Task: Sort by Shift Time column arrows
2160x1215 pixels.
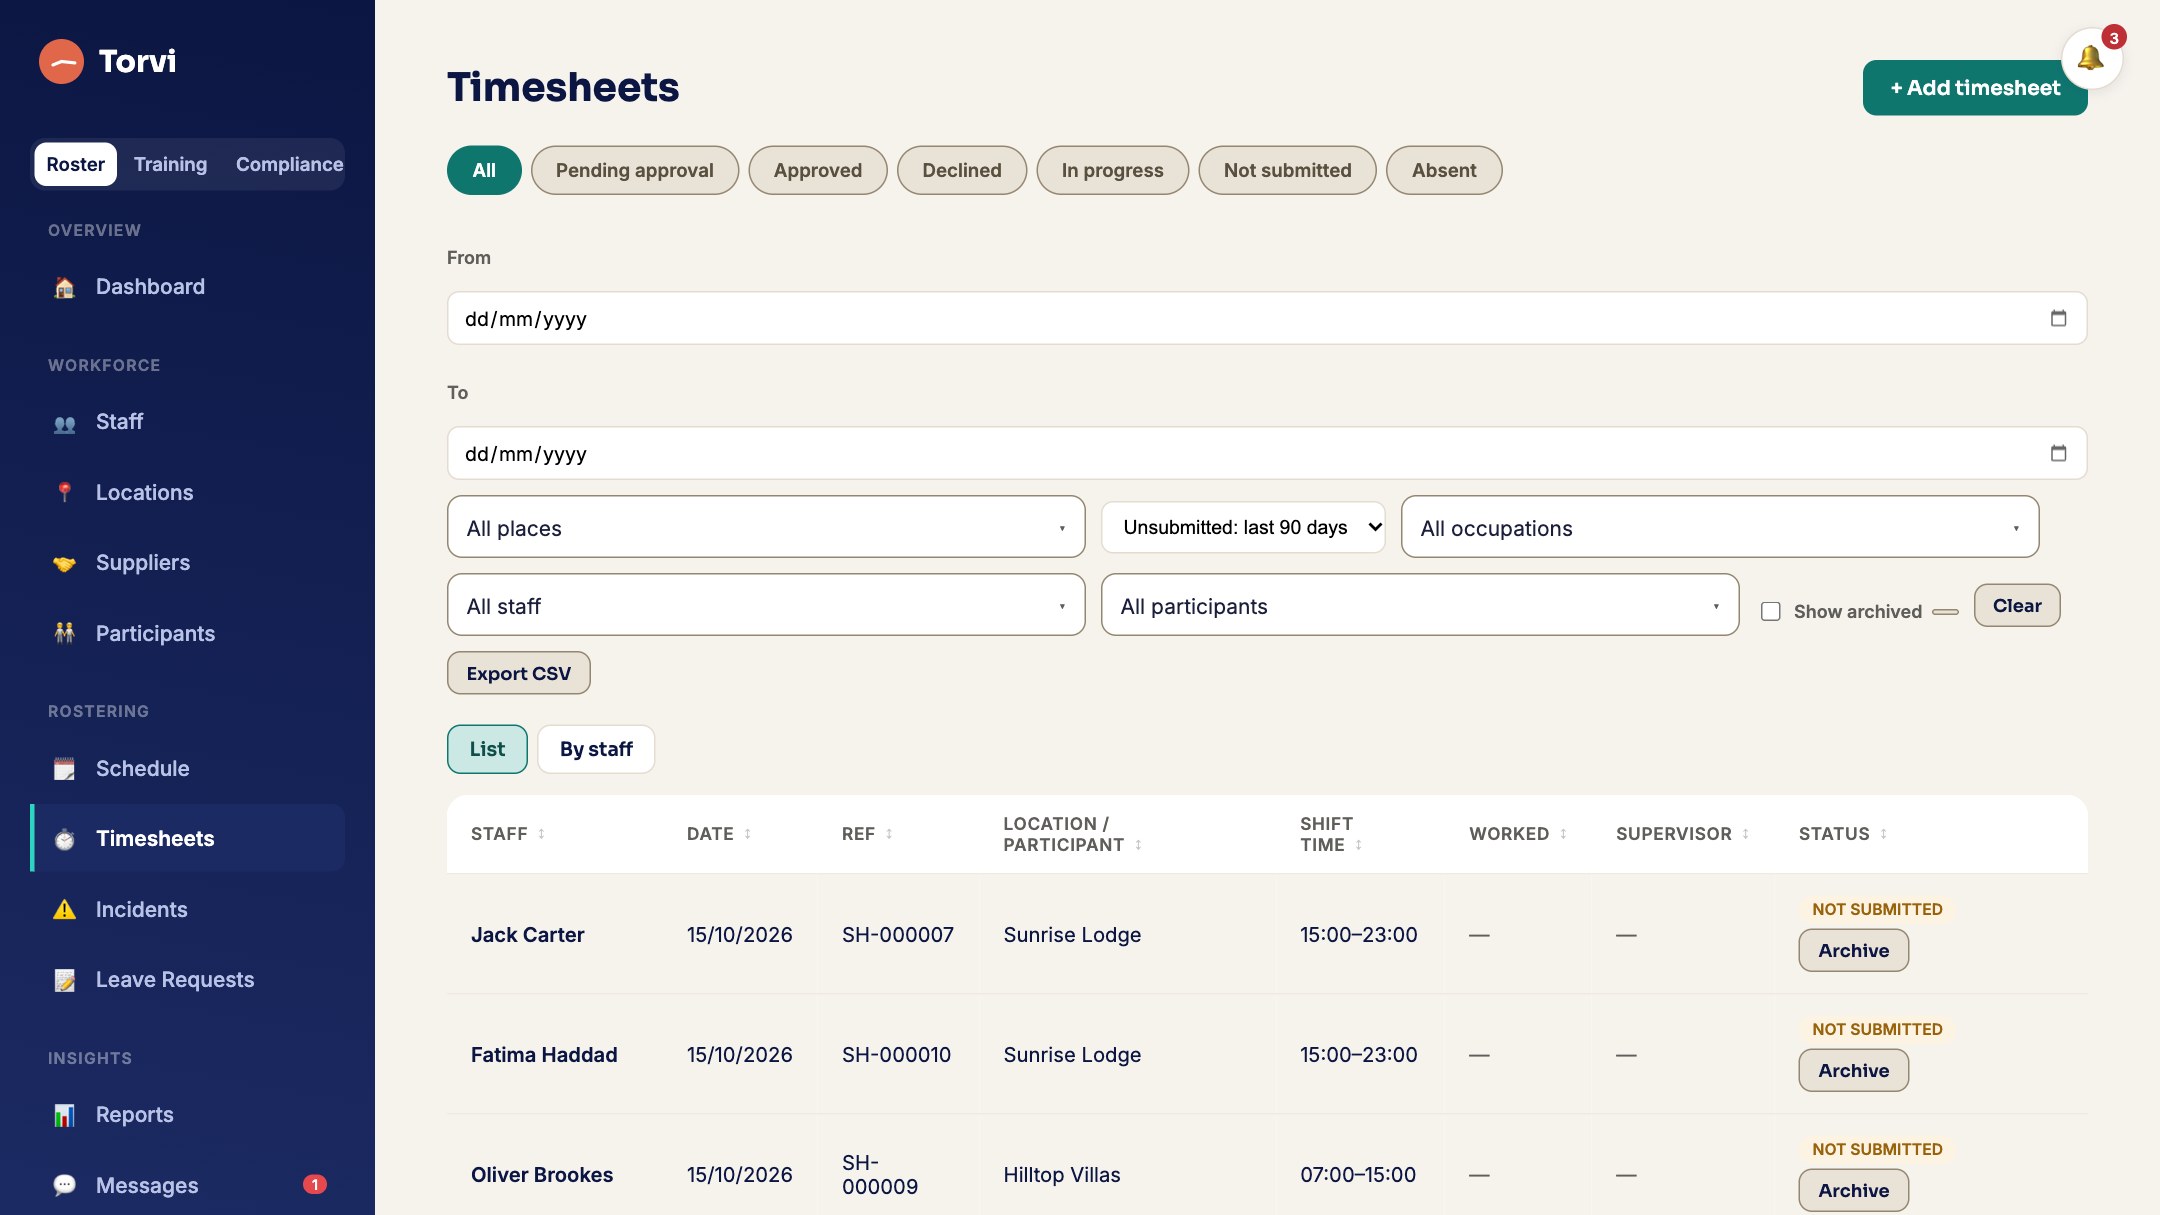Action: (x=1358, y=845)
